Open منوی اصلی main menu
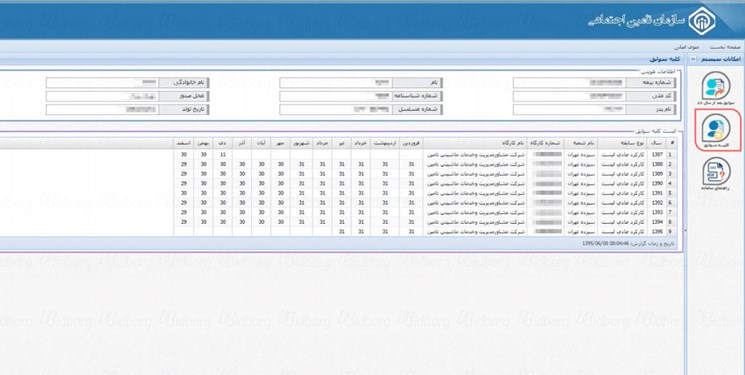The height and width of the screenshot is (375, 745). tap(687, 47)
